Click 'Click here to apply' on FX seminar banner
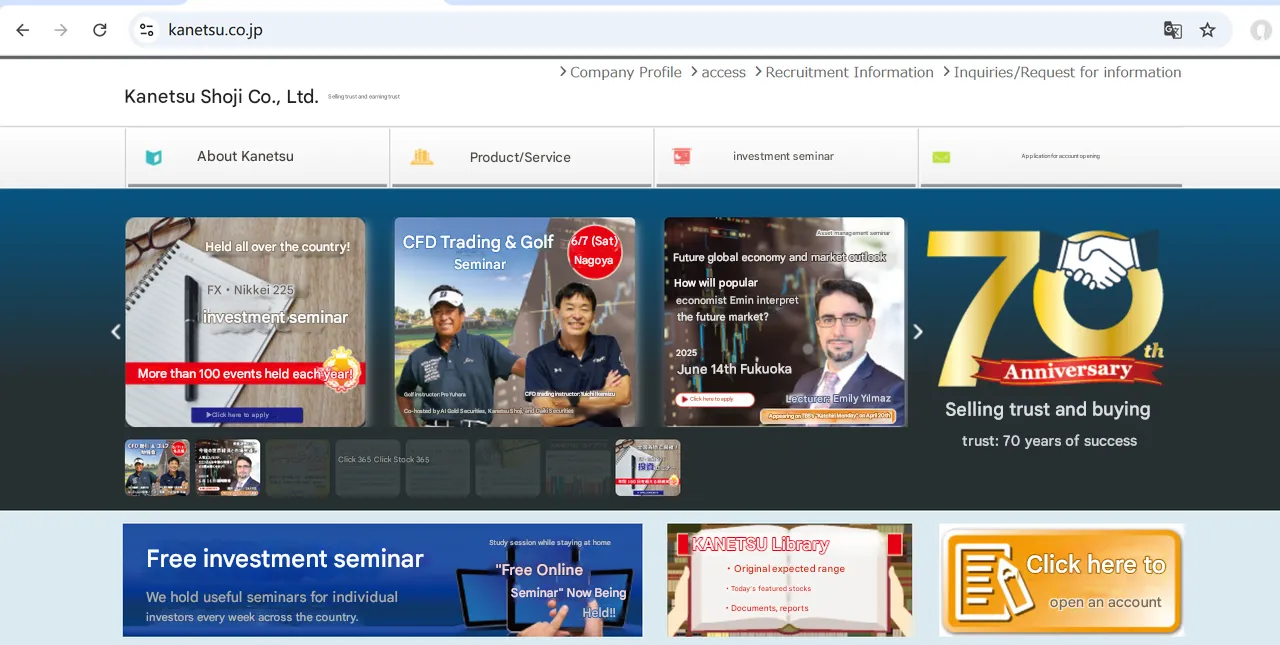The image size is (1280, 645). click(x=247, y=415)
